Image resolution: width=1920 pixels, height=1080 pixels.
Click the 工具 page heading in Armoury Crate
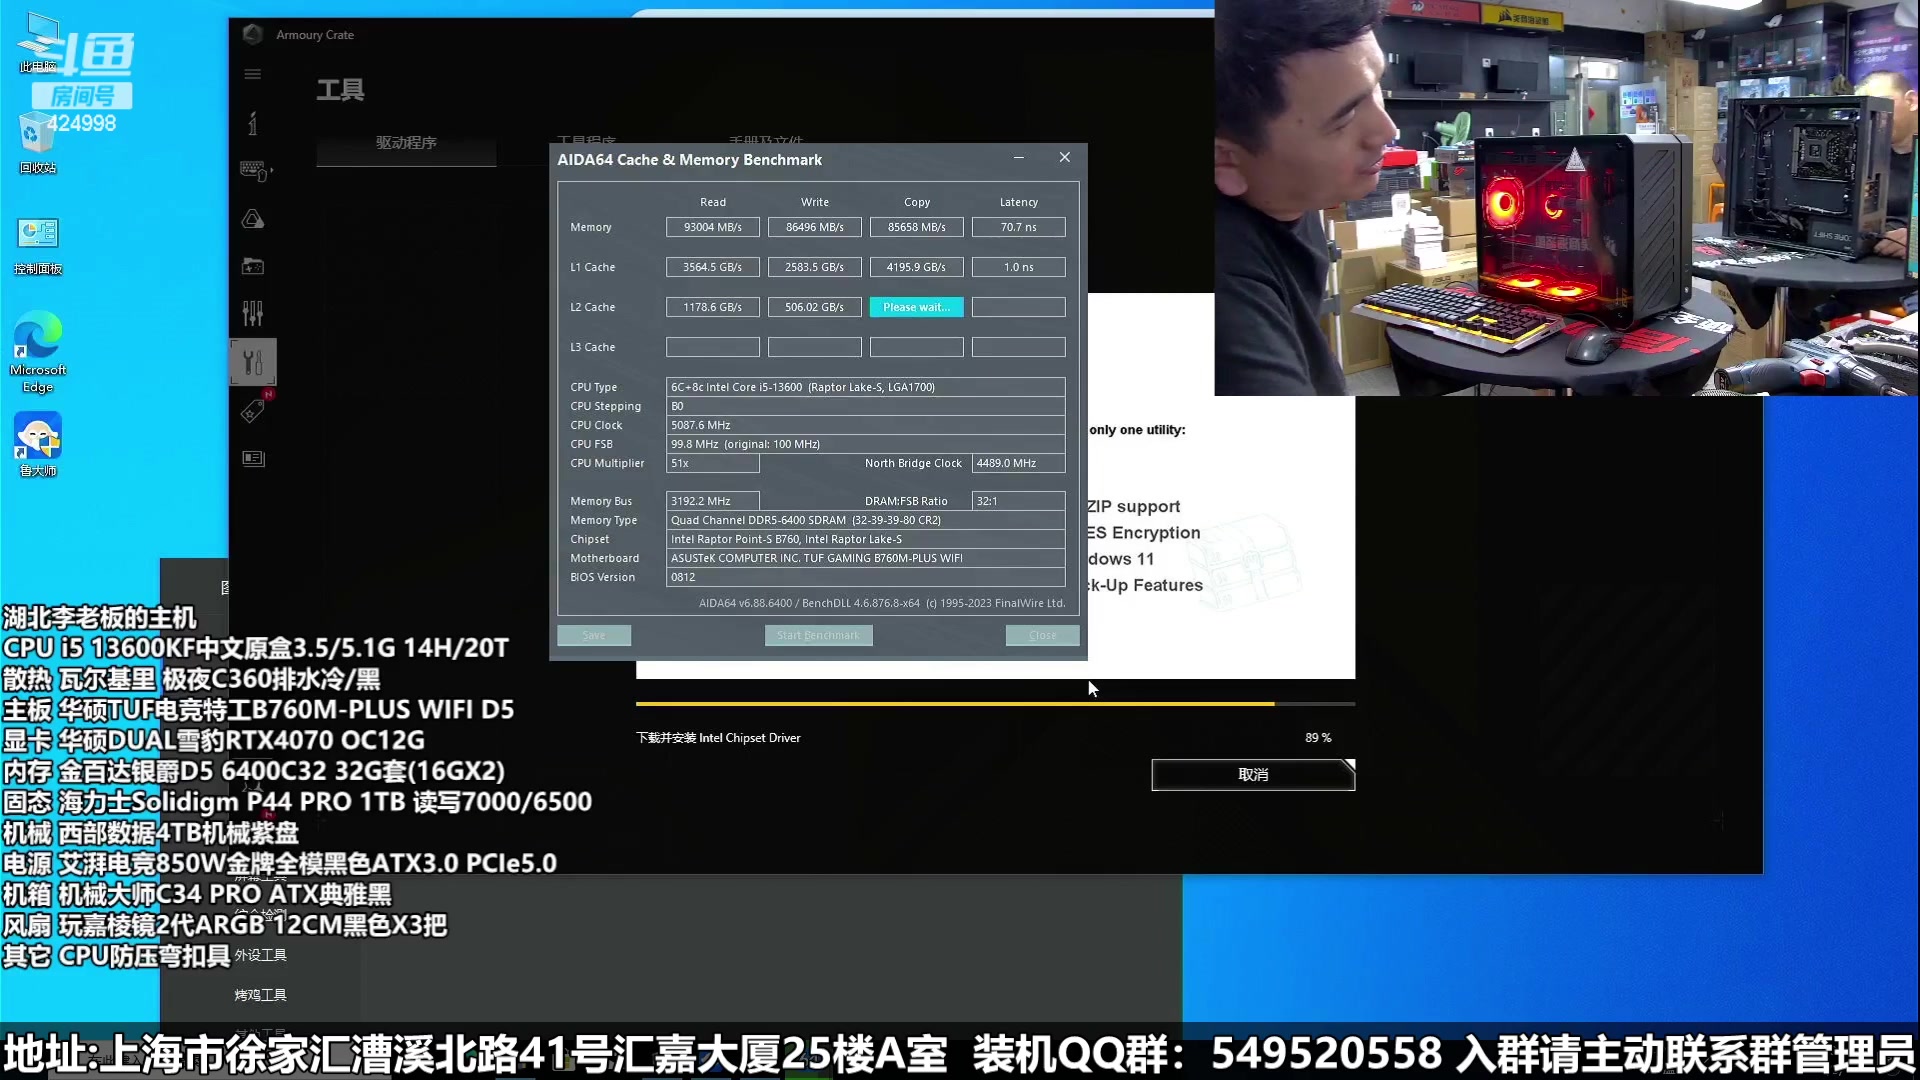pos(340,90)
